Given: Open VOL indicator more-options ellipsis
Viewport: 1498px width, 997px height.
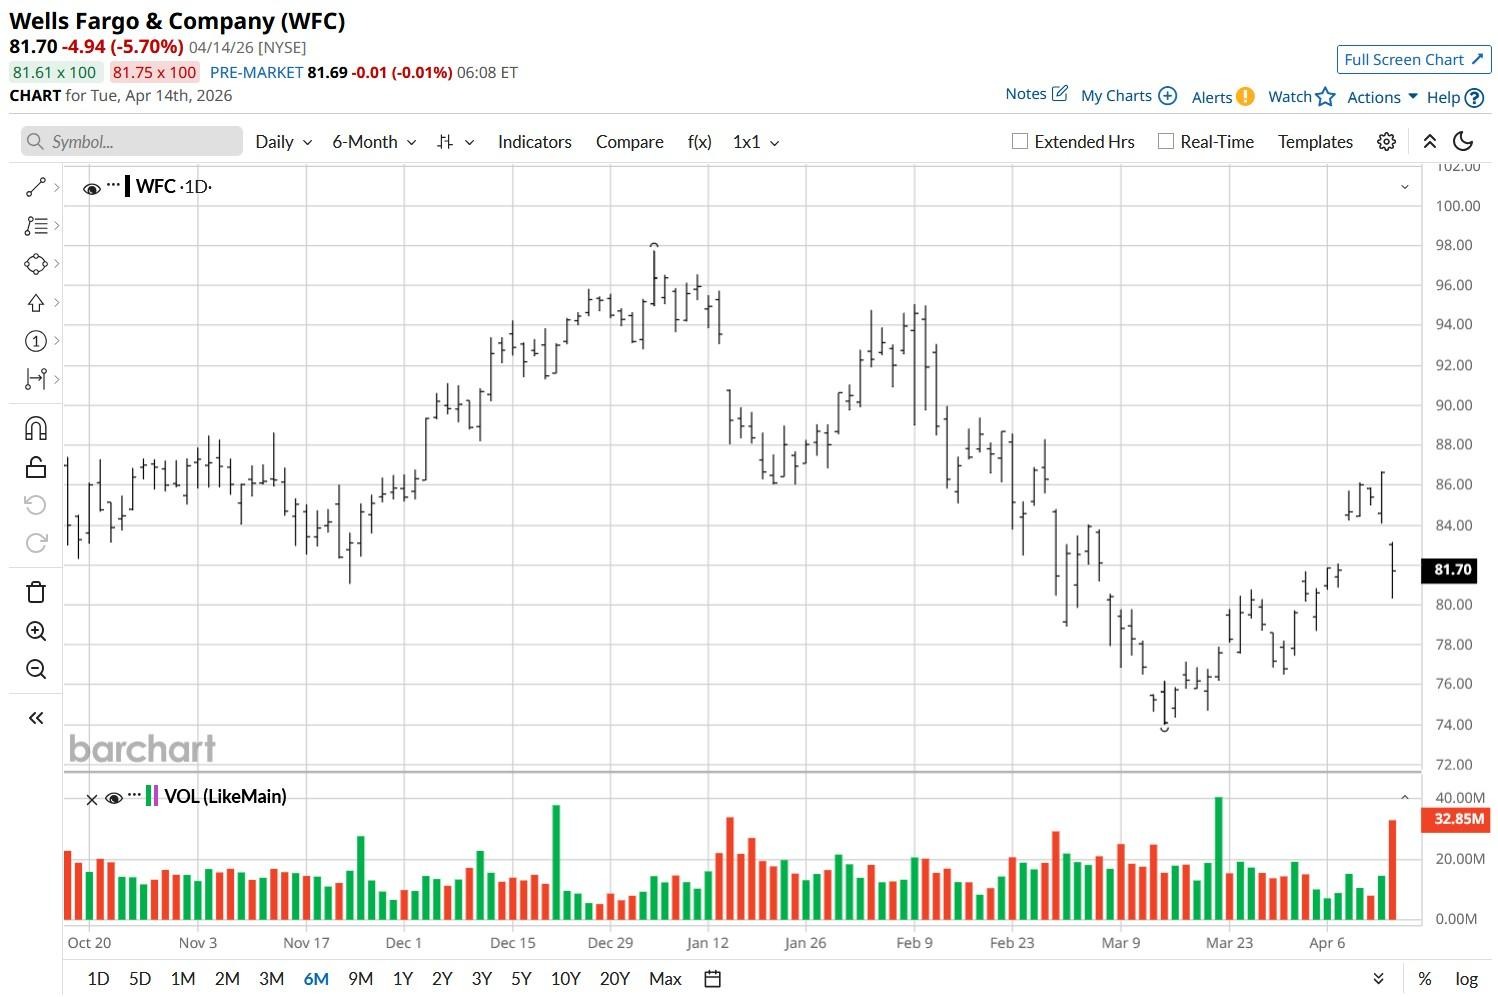Looking at the screenshot, I should pyautogui.click(x=135, y=795).
